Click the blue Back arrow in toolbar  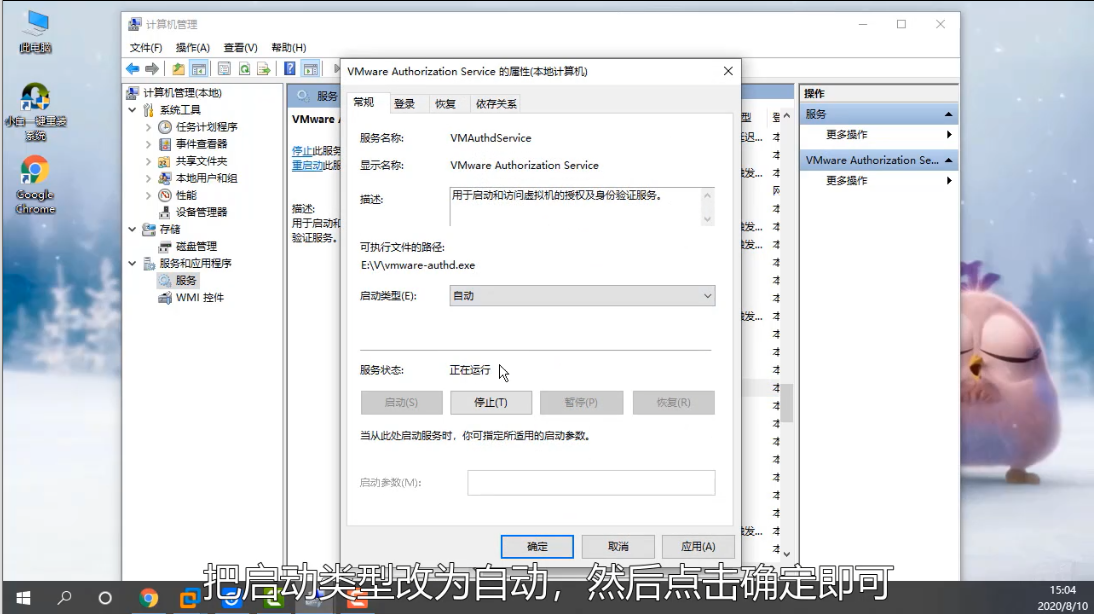[133, 68]
